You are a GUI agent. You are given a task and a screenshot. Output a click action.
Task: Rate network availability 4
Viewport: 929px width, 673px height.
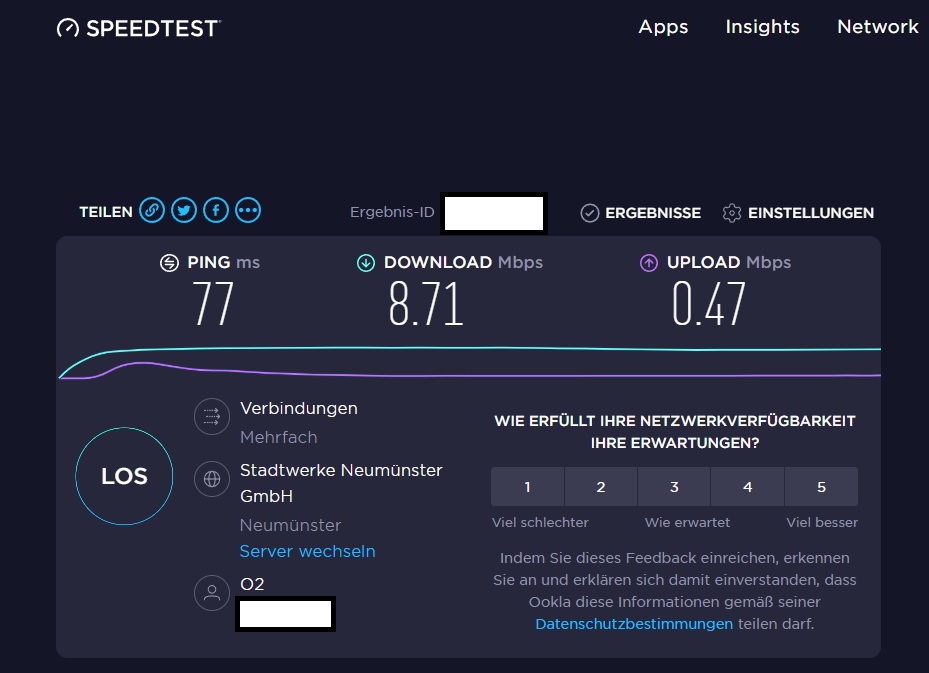pos(748,486)
